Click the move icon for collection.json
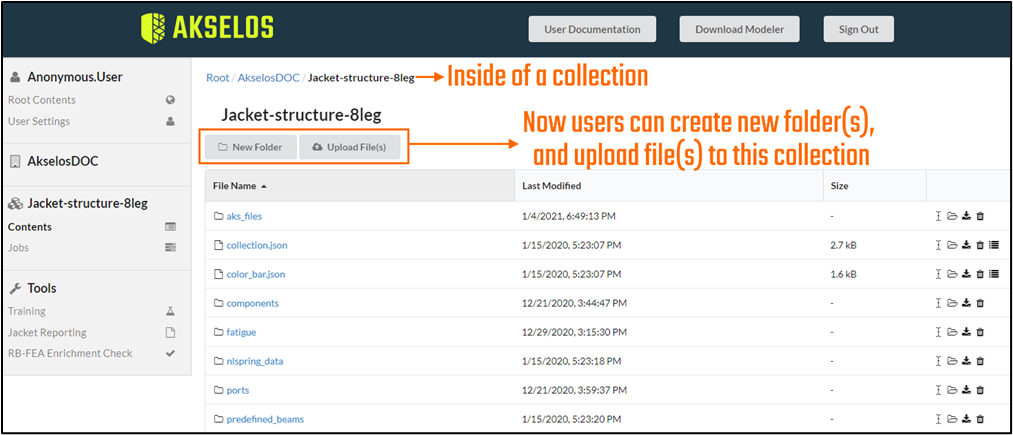1013x435 pixels. (x=952, y=245)
